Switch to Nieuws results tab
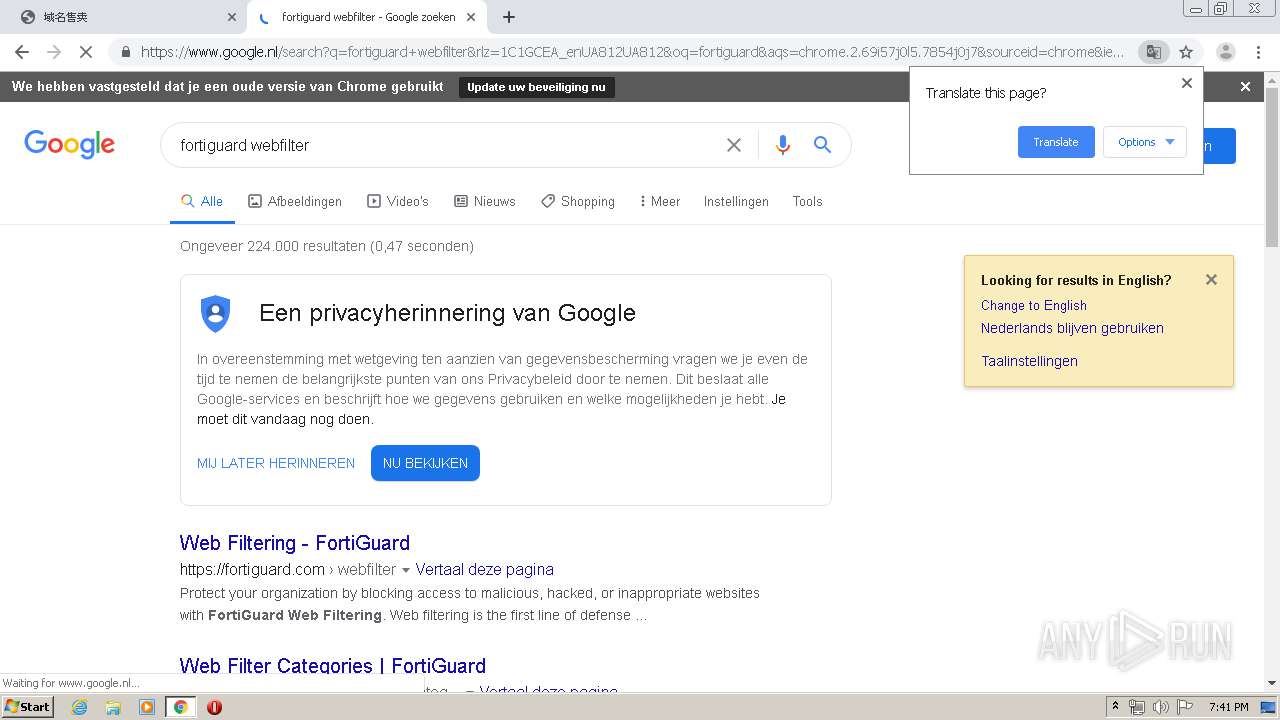 (485, 201)
